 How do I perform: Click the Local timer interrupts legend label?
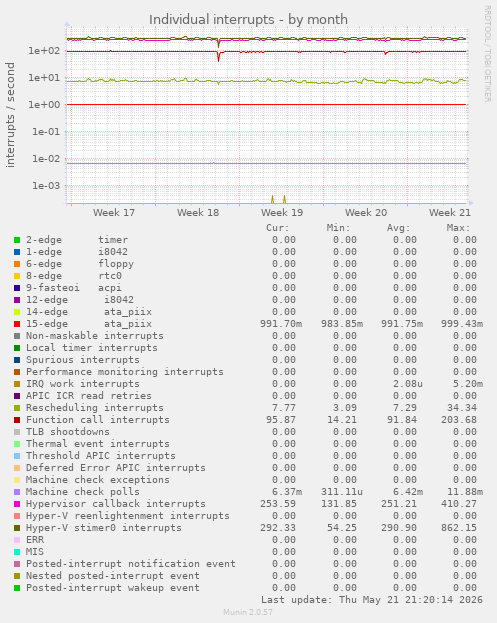point(92,348)
